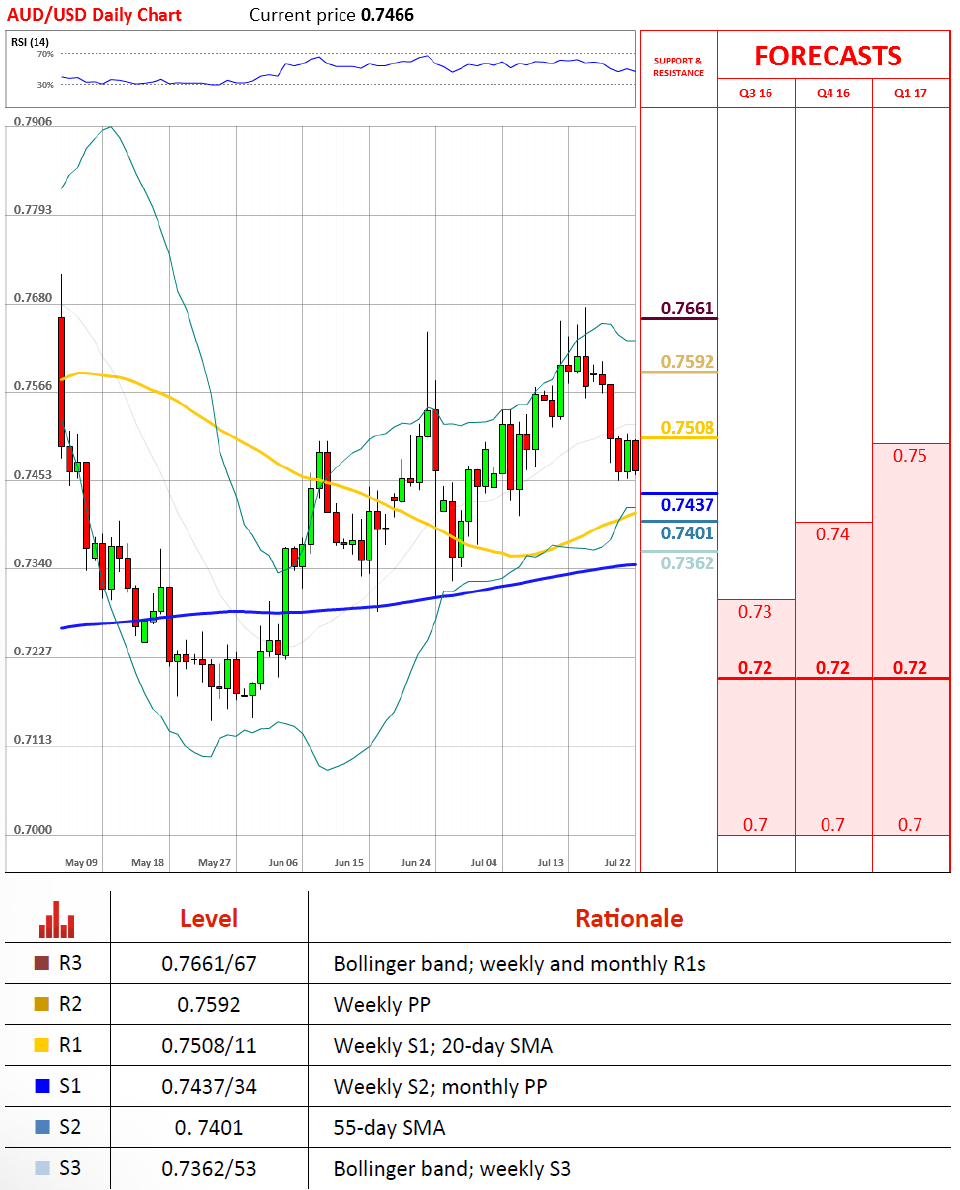Click the RSI (14) indicator label
Viewport: 960px width, 1190px height.
click(31, 41)
